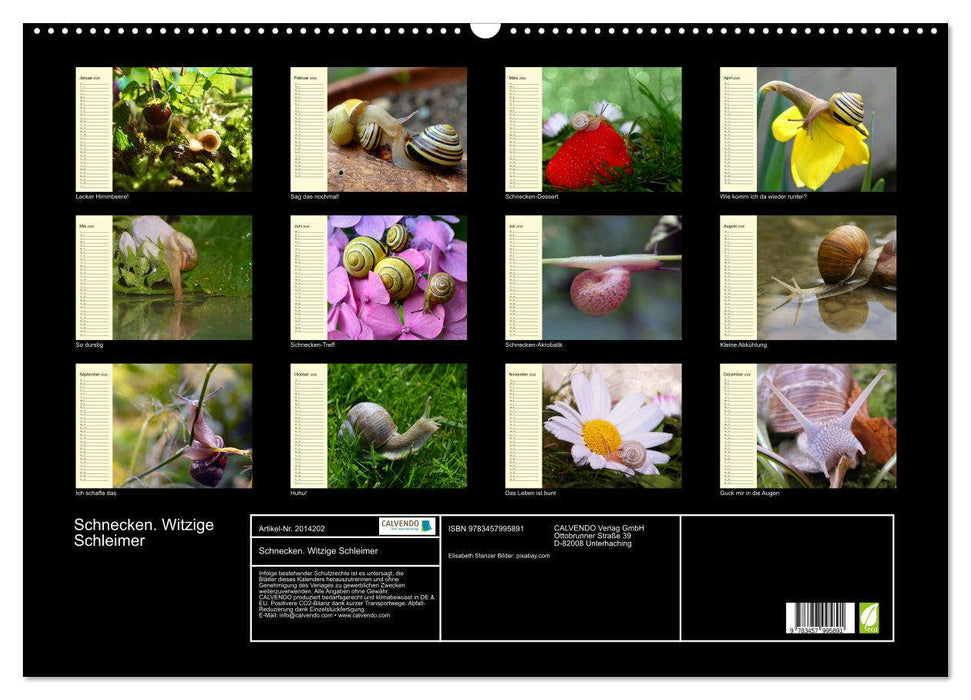Viewport: 971px width, 700px height.
Task: Select the 'Schnecken-Treff' pink hydrangea photo
Action: click(397, 278)
